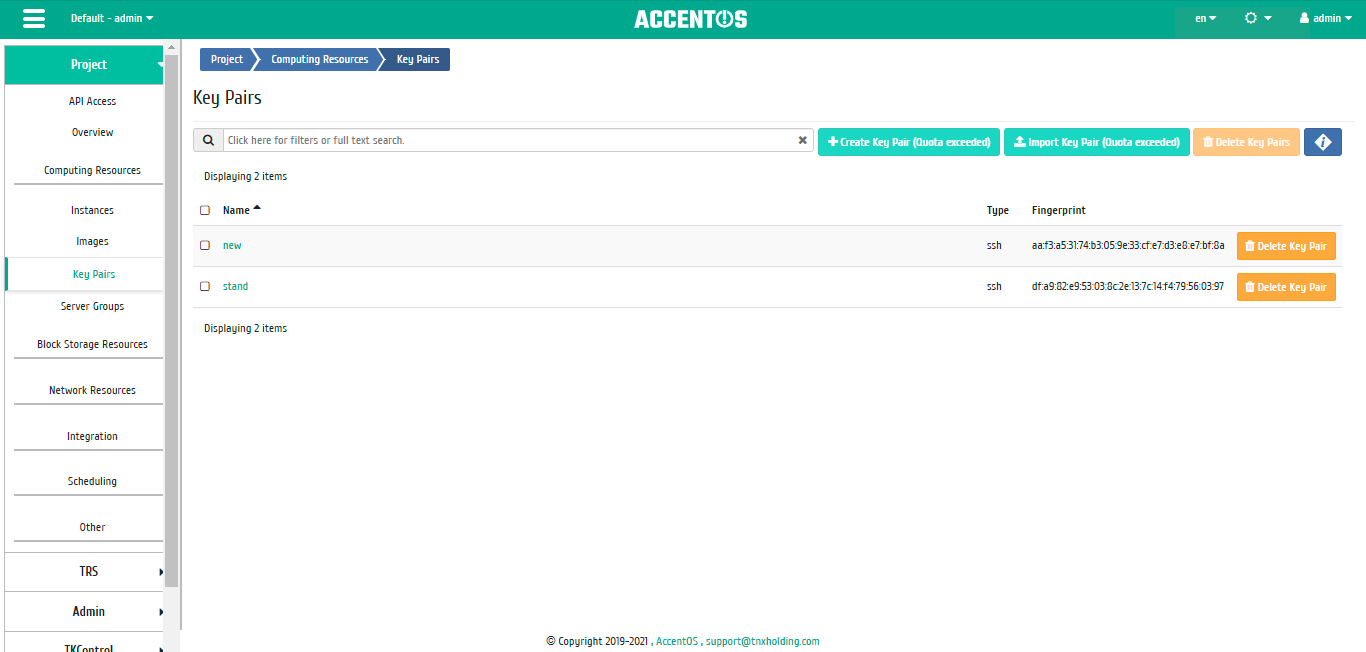
Task: Click the Project breadcrumb
Action: (x=226, y=59)
